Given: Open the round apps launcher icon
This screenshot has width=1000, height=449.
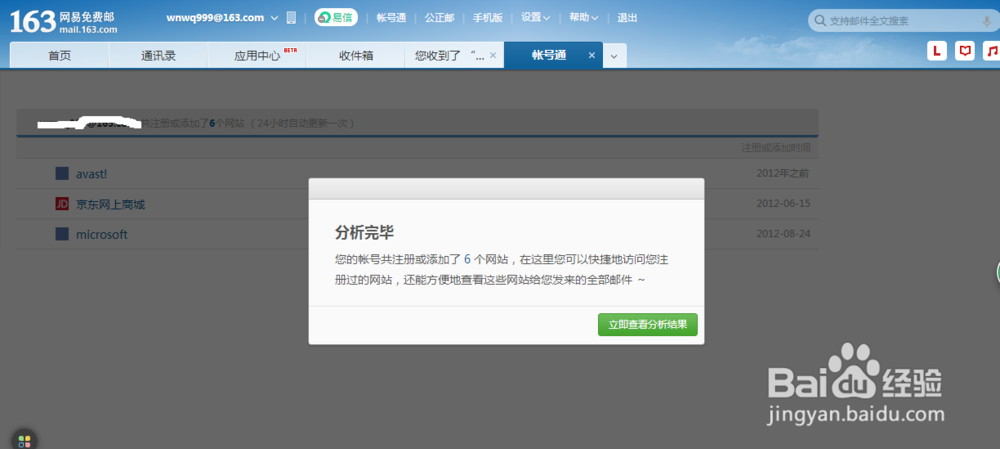Looking at the screenshot, I should [x=24, y=440].
